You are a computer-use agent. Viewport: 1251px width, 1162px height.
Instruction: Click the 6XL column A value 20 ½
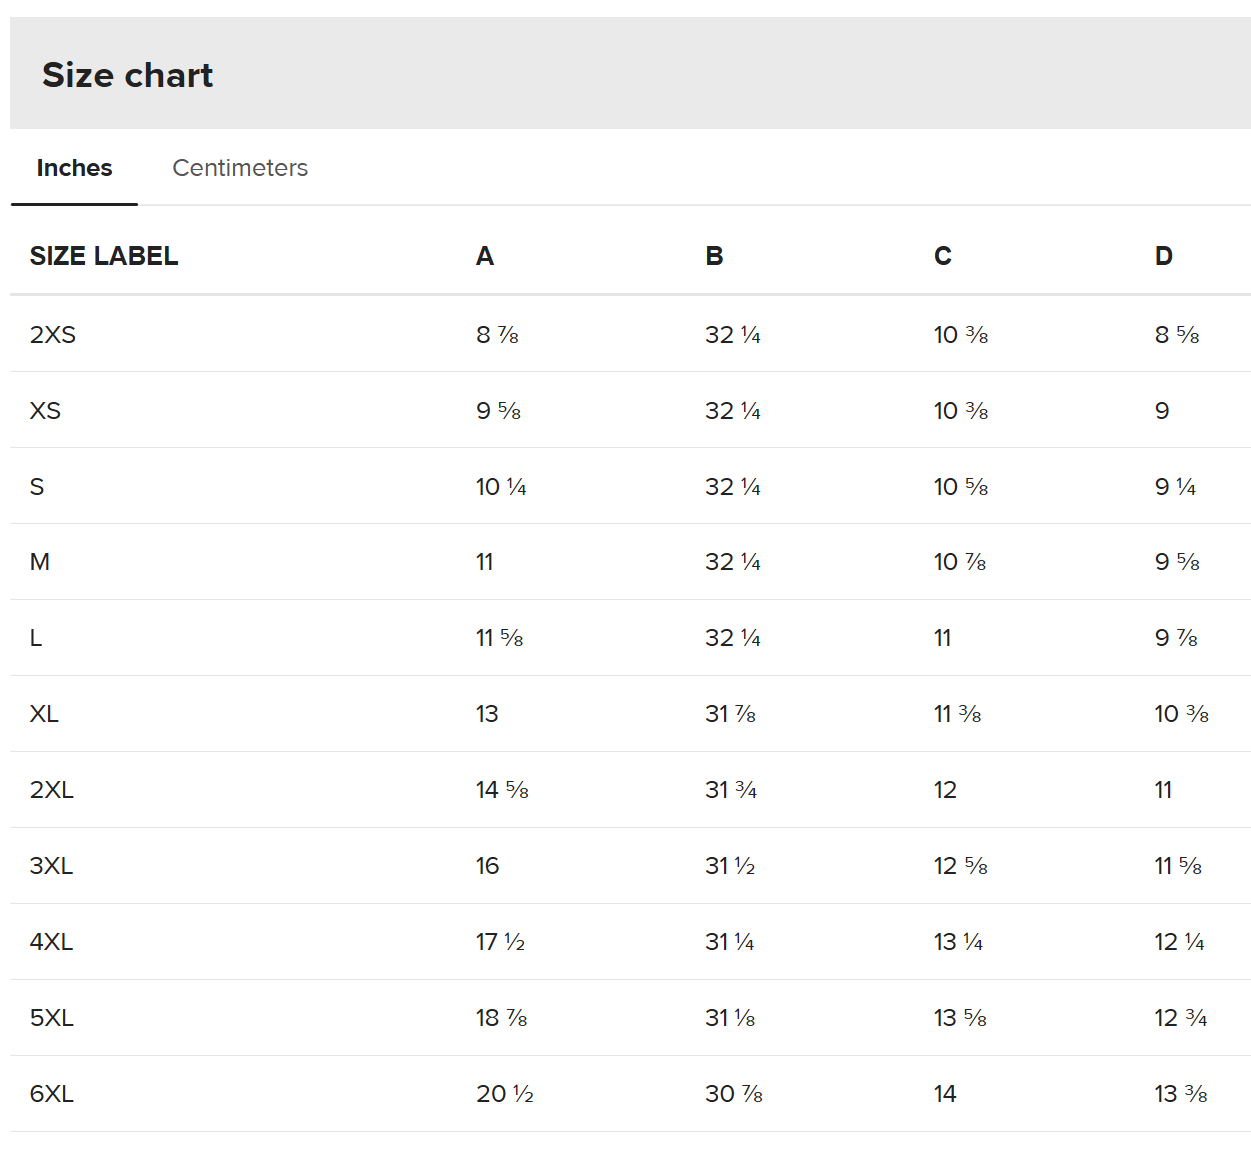coord(505,1094)
